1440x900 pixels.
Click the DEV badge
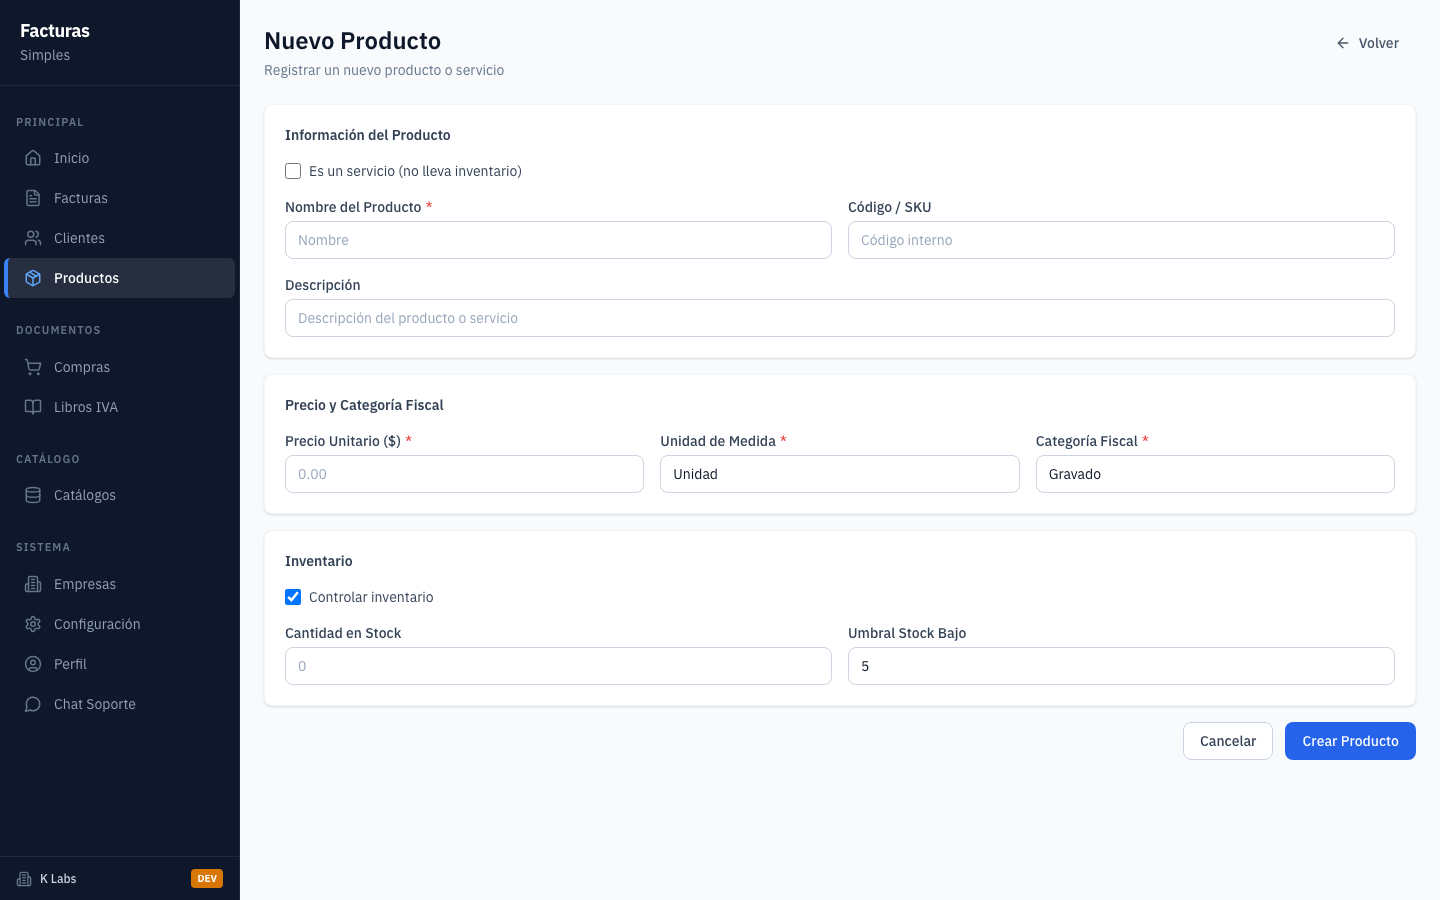[207, 879]
